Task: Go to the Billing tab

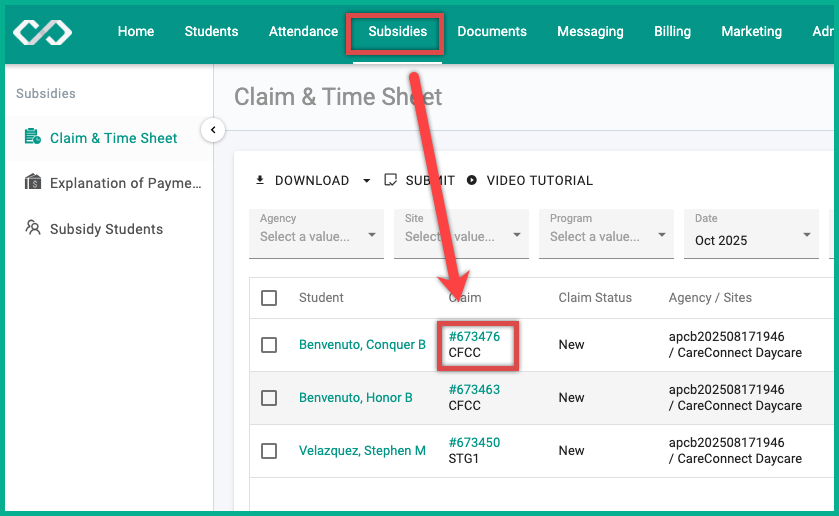Action: (672, 32)
